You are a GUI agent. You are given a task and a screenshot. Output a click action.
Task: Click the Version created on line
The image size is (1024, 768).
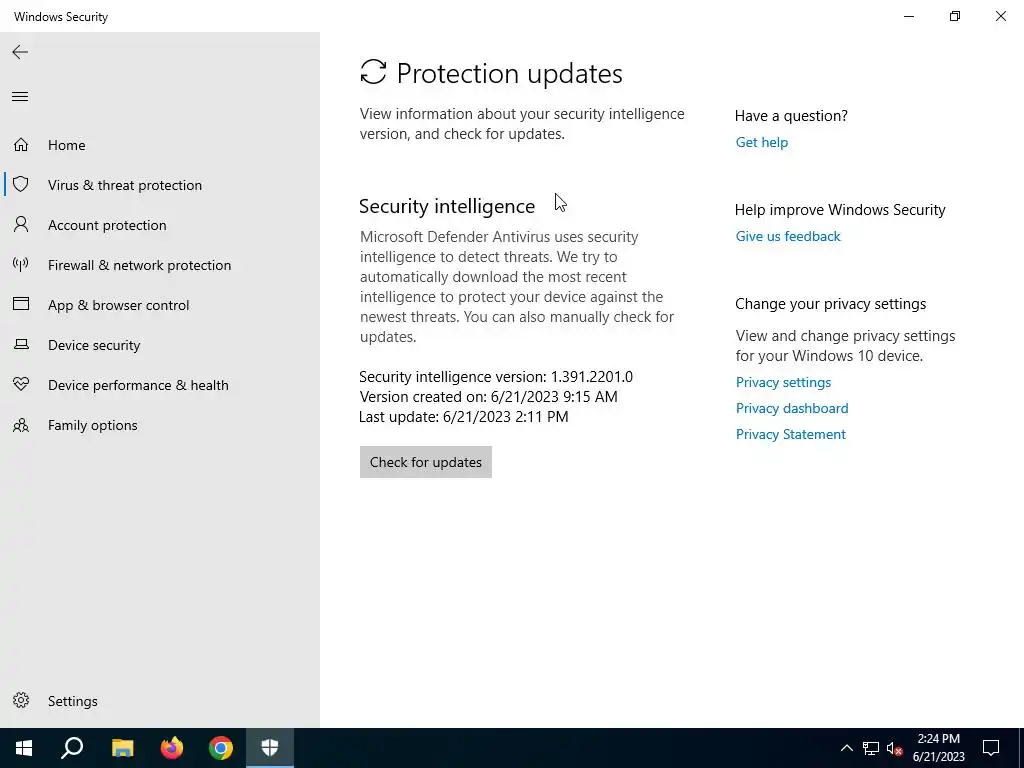(488, 396)
